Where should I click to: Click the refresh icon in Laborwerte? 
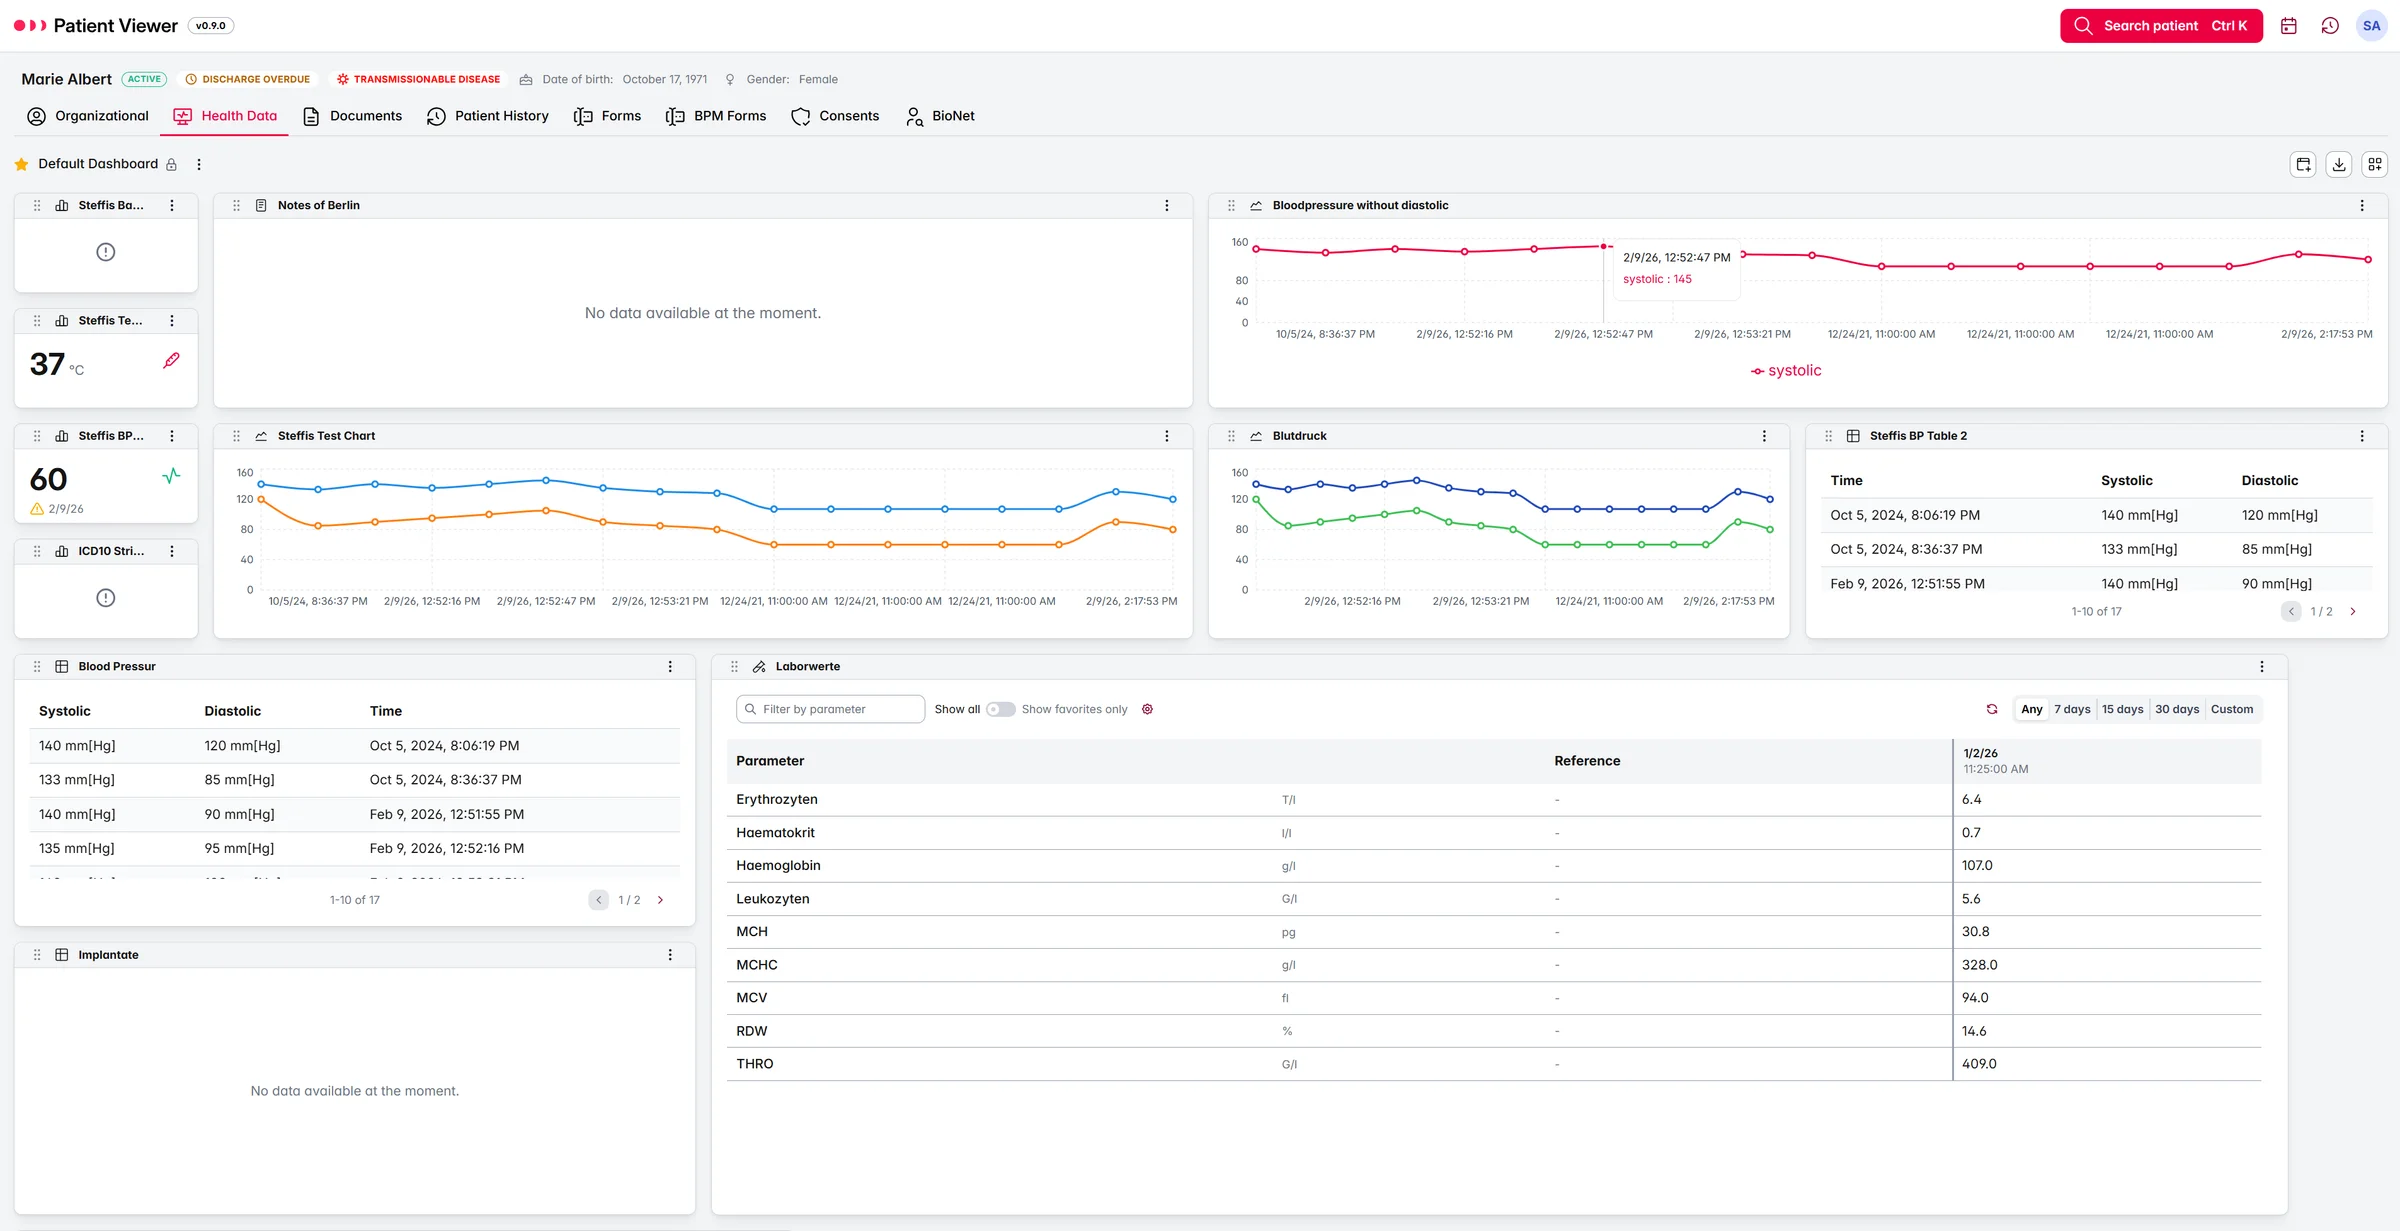click(1992, 709)
